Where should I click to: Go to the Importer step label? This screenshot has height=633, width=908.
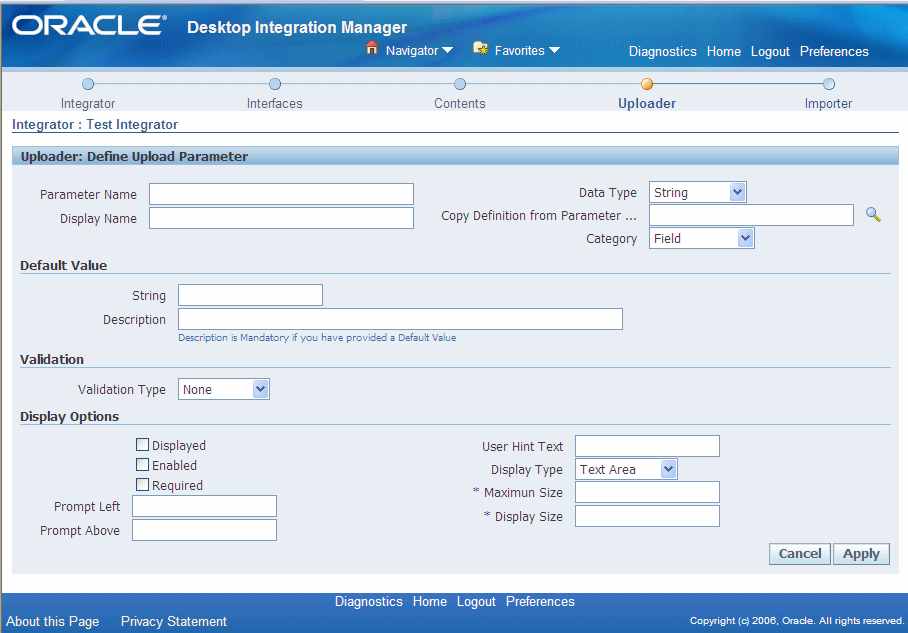pyautogui.click(x=828, y=104)
